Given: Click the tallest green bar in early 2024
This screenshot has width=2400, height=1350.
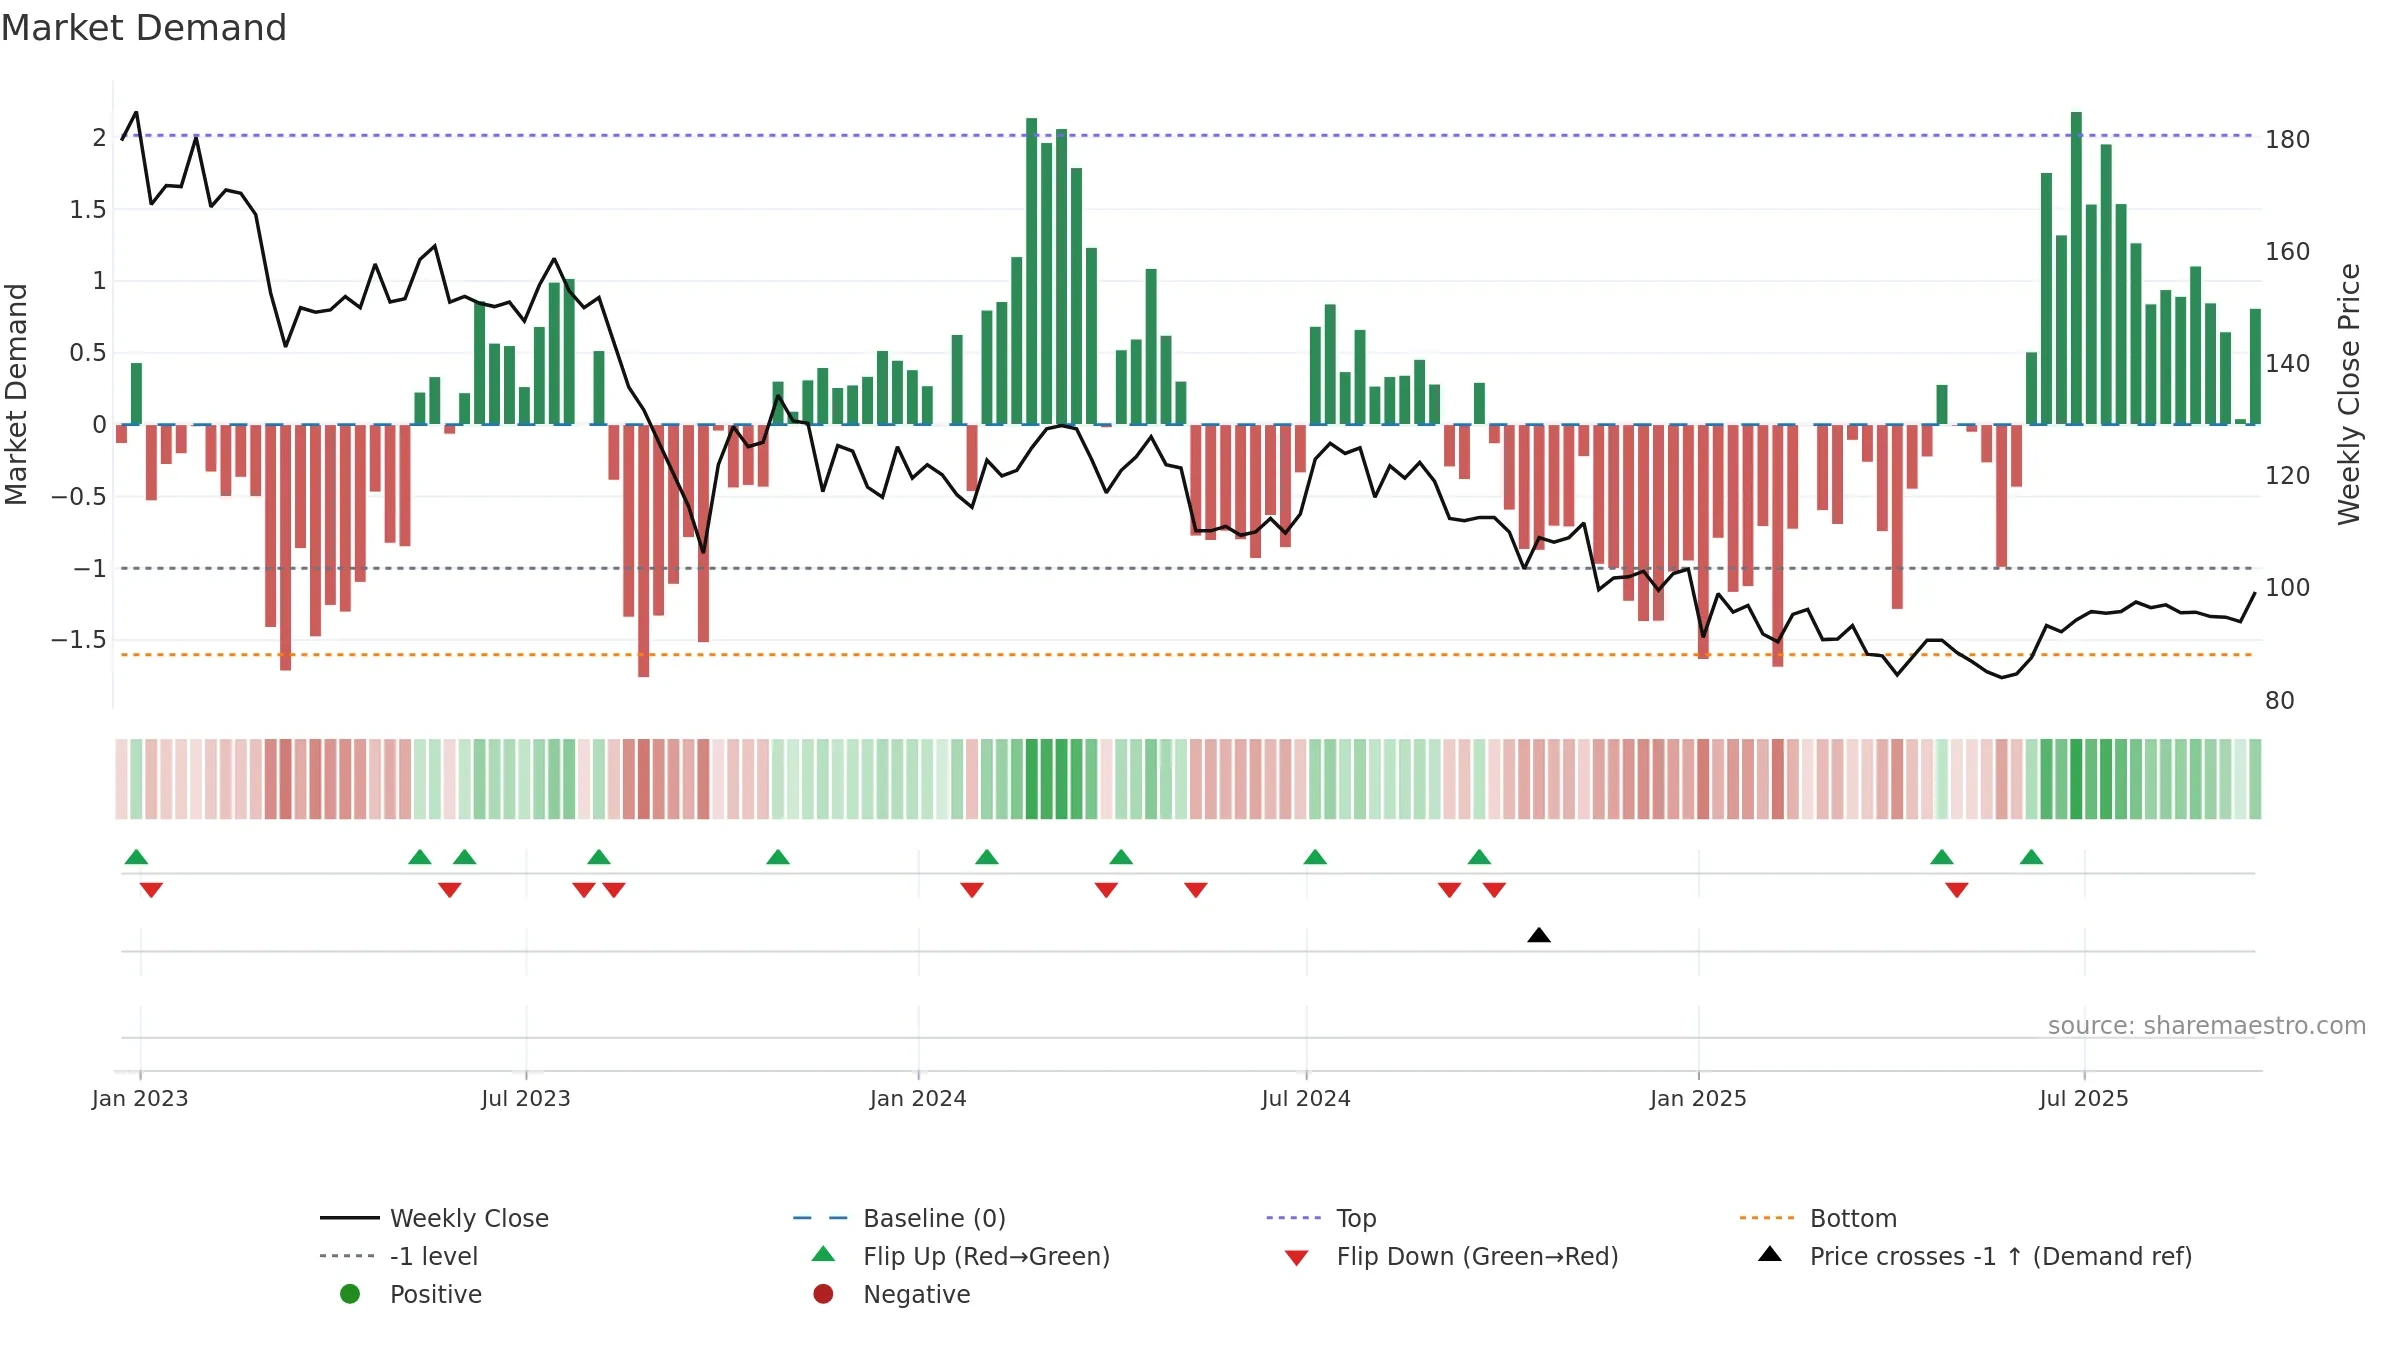Looking at the screenshot, I should click(1031, 271).
